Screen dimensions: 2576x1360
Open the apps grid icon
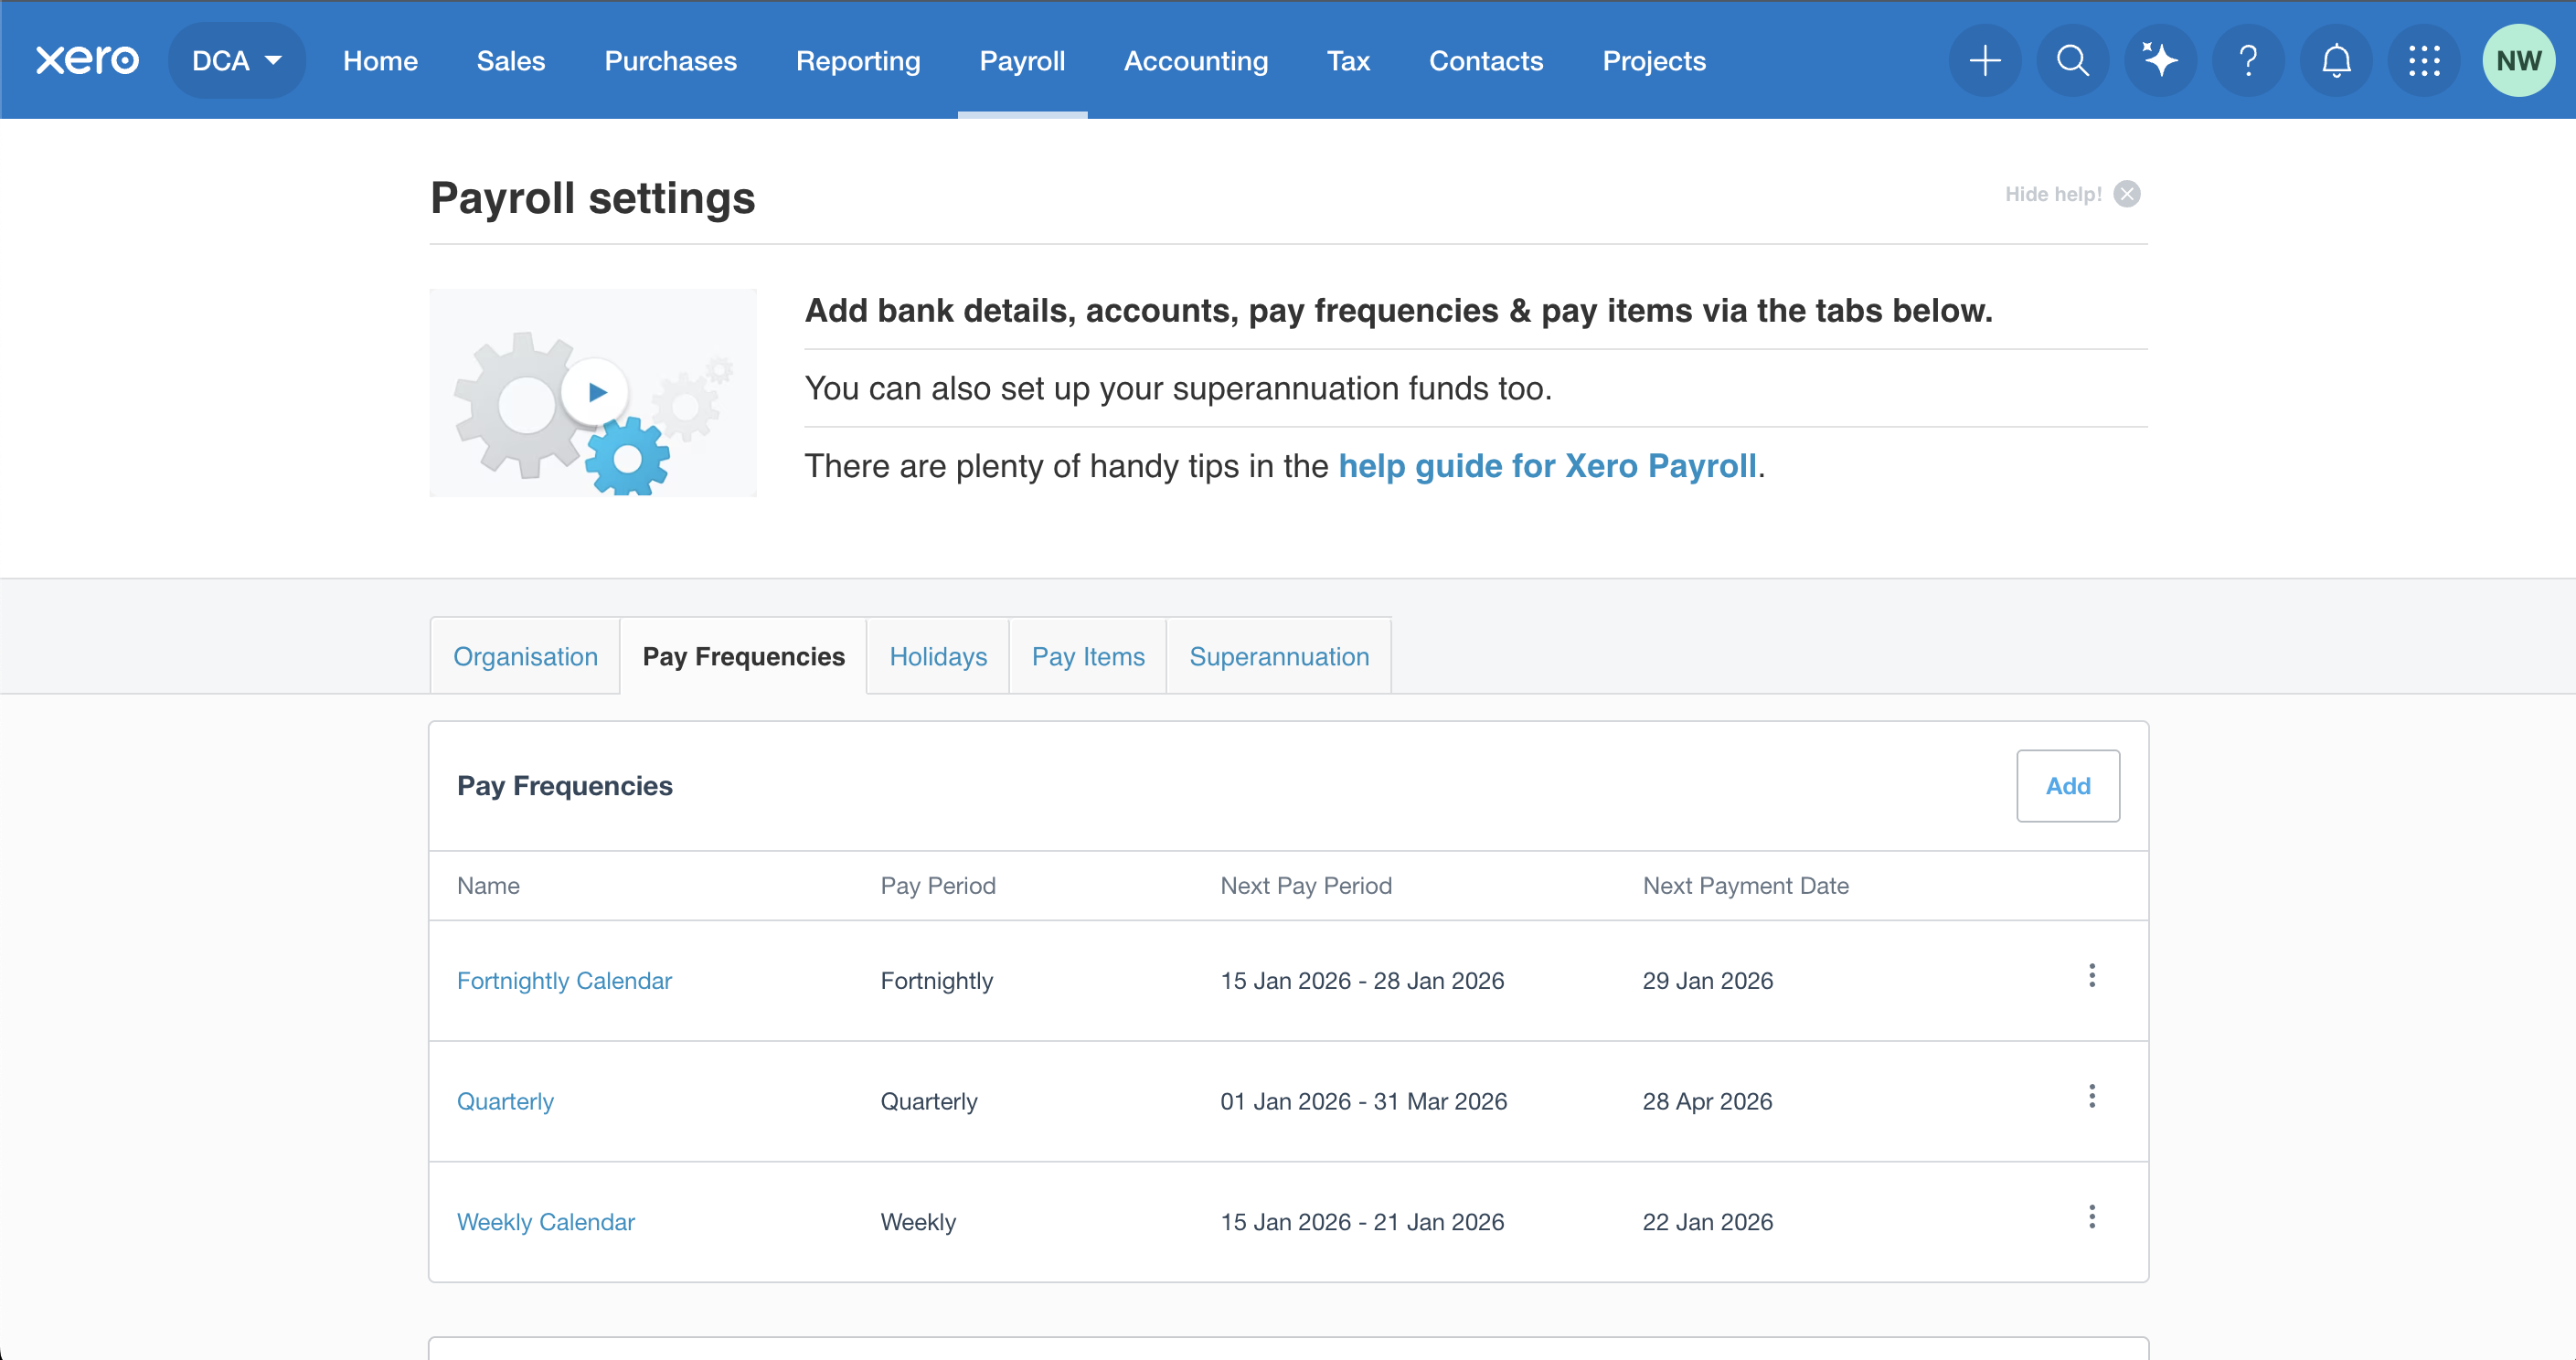(2424, 60)
